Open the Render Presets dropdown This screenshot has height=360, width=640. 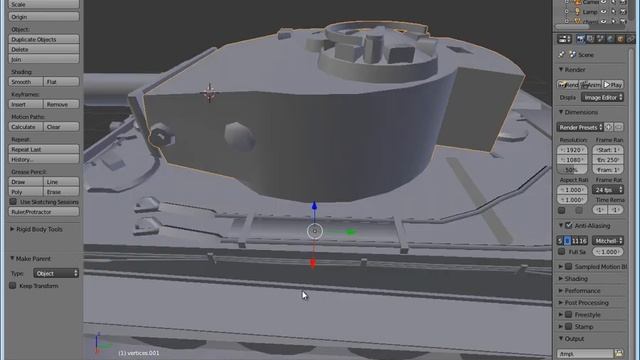[580, 127]
